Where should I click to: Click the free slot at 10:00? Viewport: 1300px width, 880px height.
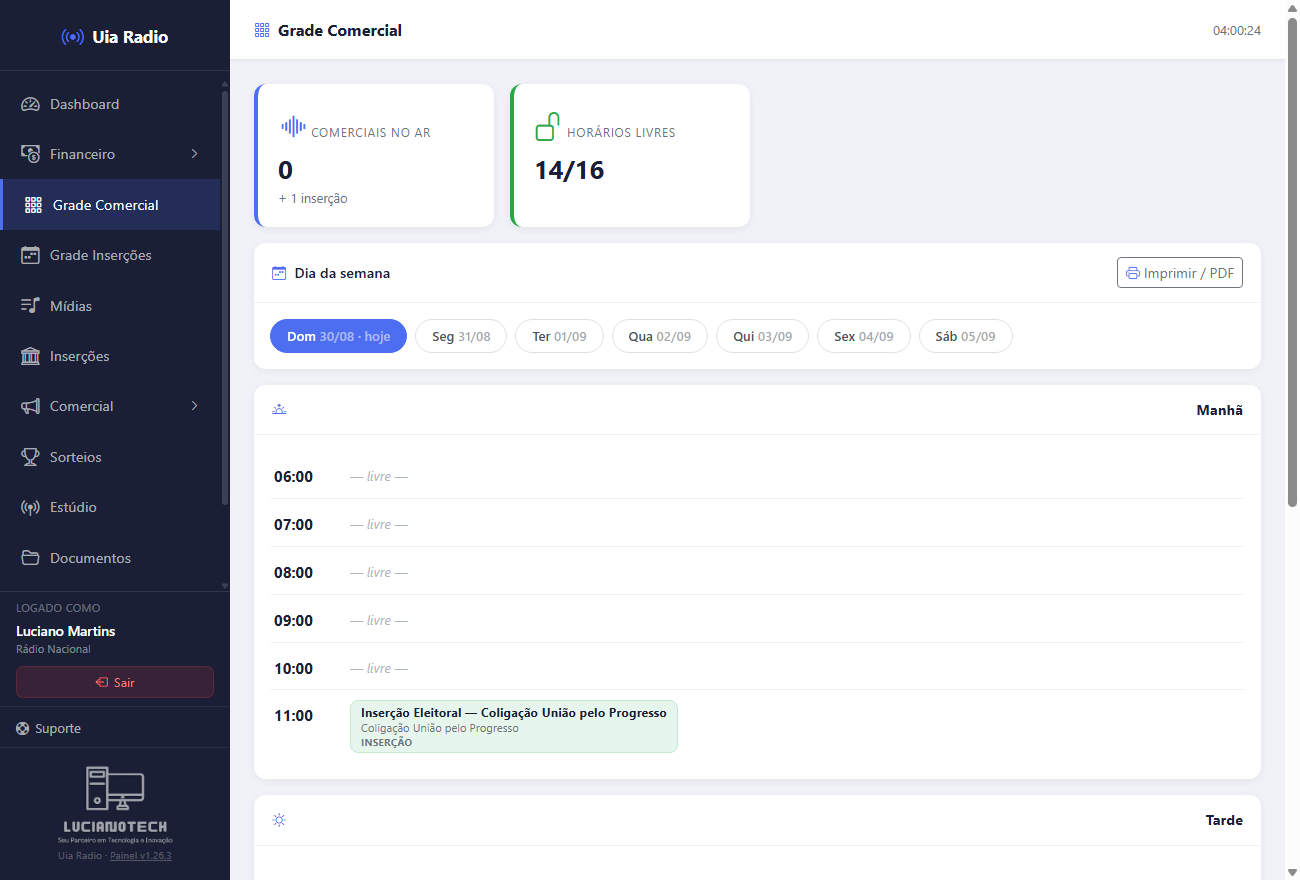(x=379, y=669)
